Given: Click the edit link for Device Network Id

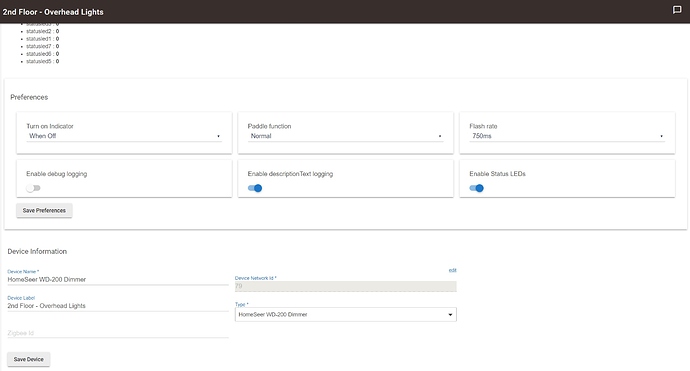Looking at the screenshot, I should coord(452,270).
